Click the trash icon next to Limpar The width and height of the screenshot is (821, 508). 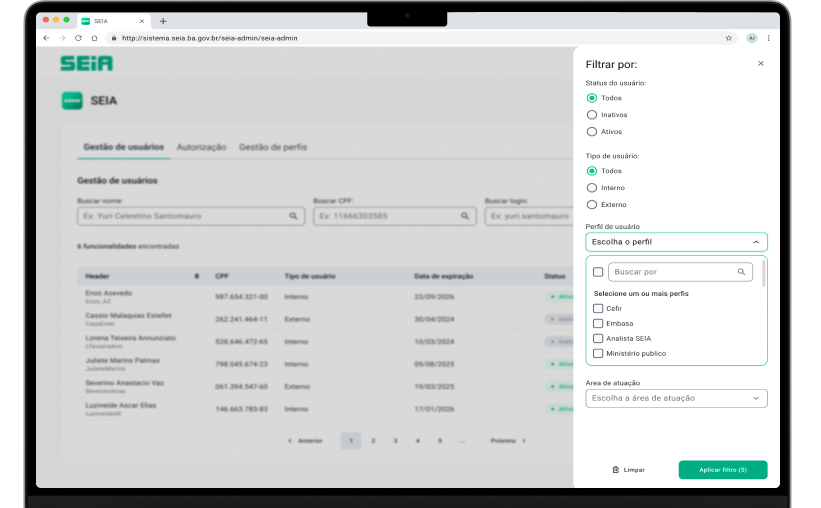tap(615, 469)
